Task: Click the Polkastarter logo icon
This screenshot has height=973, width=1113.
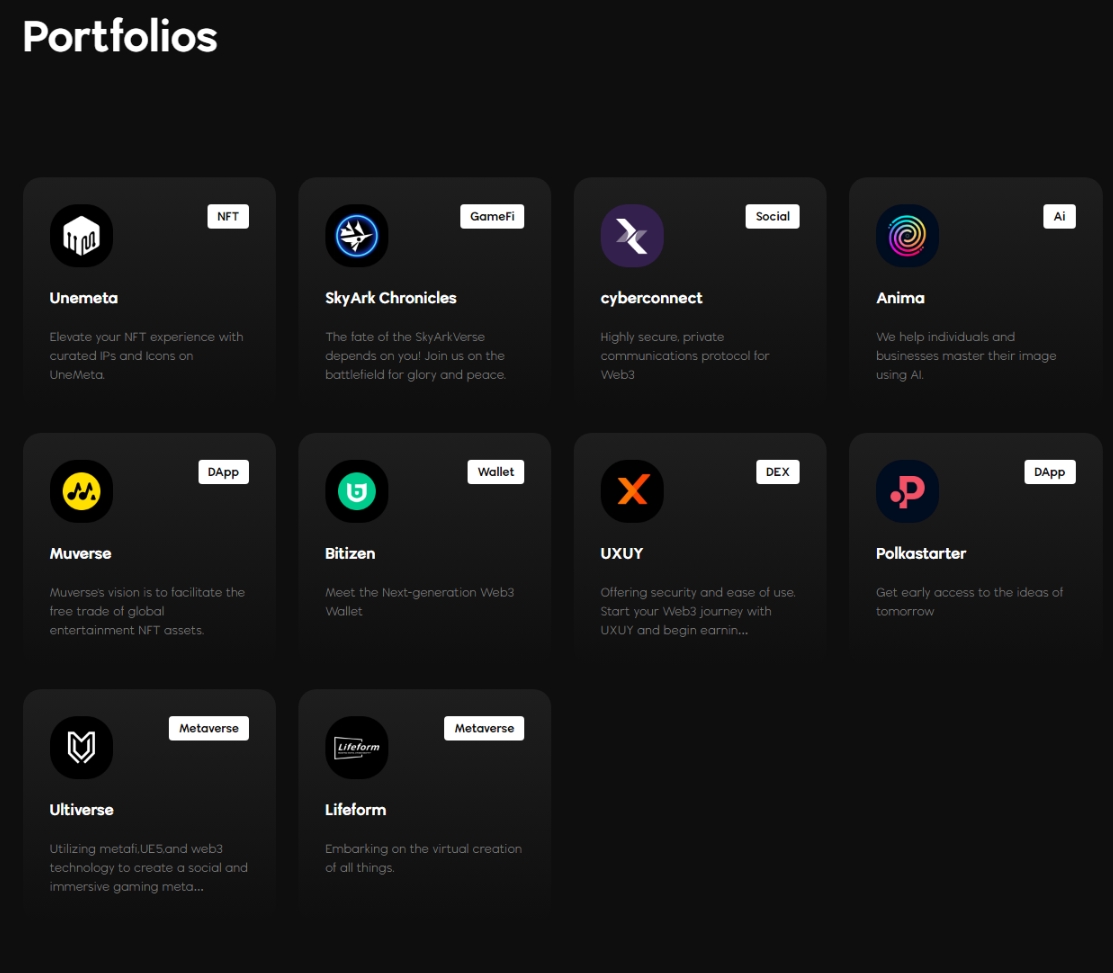Action: point(907,491)
